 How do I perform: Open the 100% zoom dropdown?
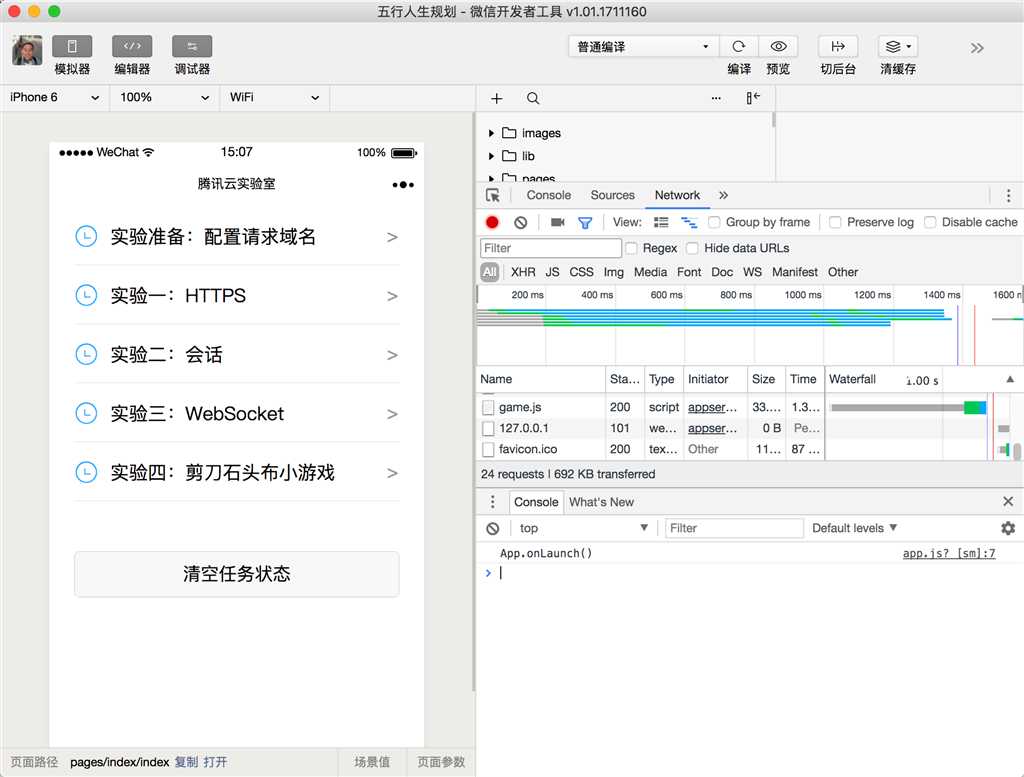(165, 97)
